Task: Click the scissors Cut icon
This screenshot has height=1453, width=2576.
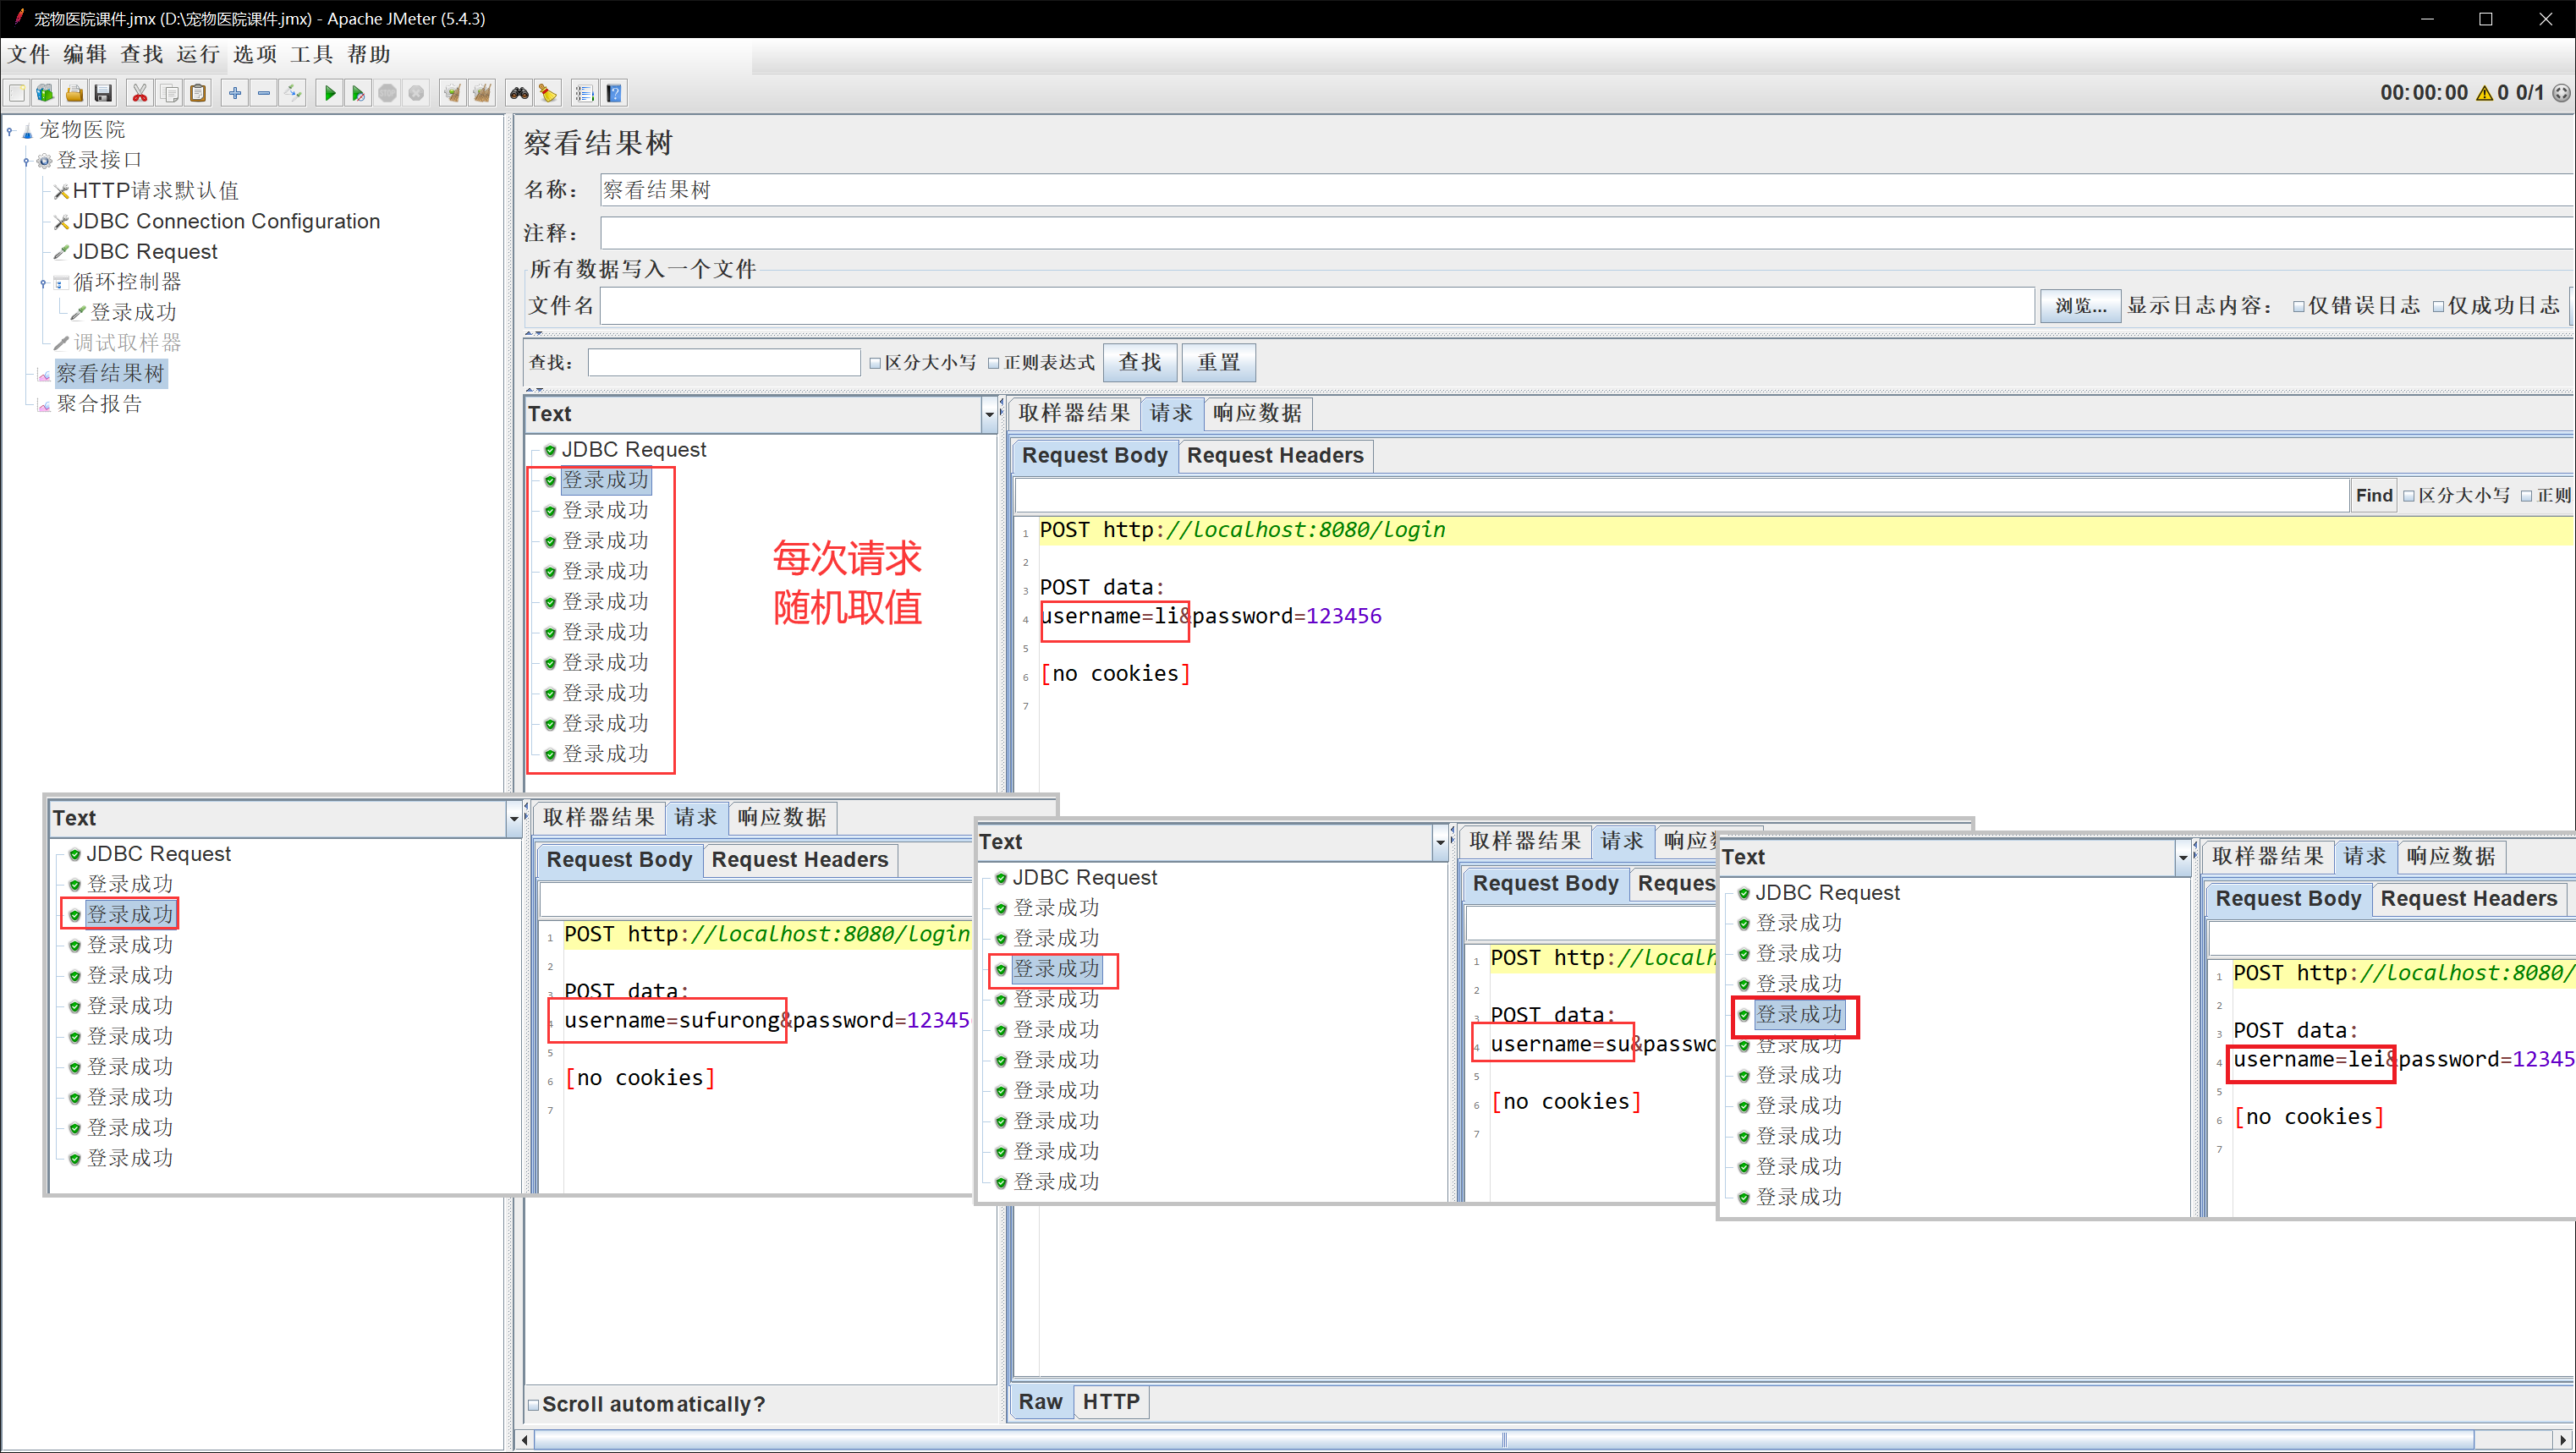Action: (140, 93)
